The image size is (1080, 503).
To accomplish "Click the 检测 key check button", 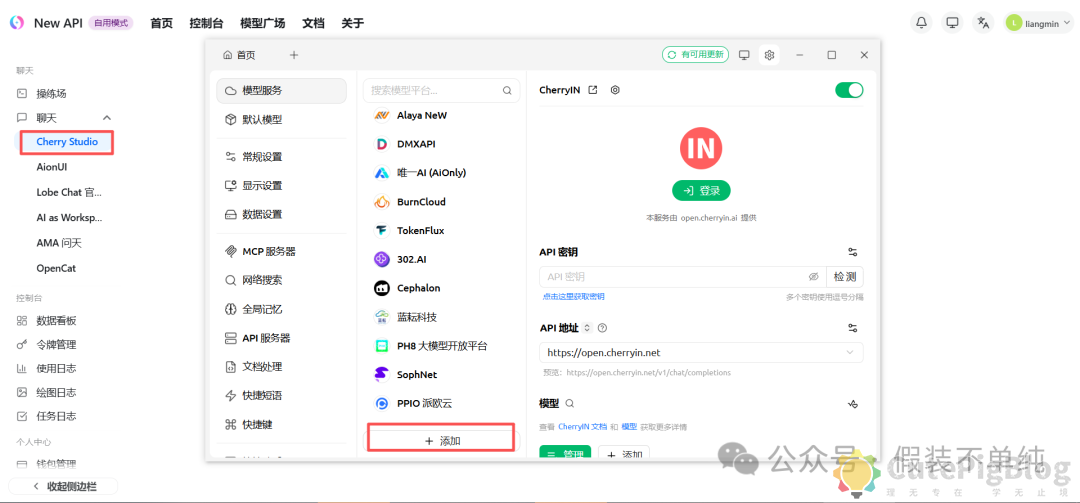I will pyautogui.click(x=845, y=277).
